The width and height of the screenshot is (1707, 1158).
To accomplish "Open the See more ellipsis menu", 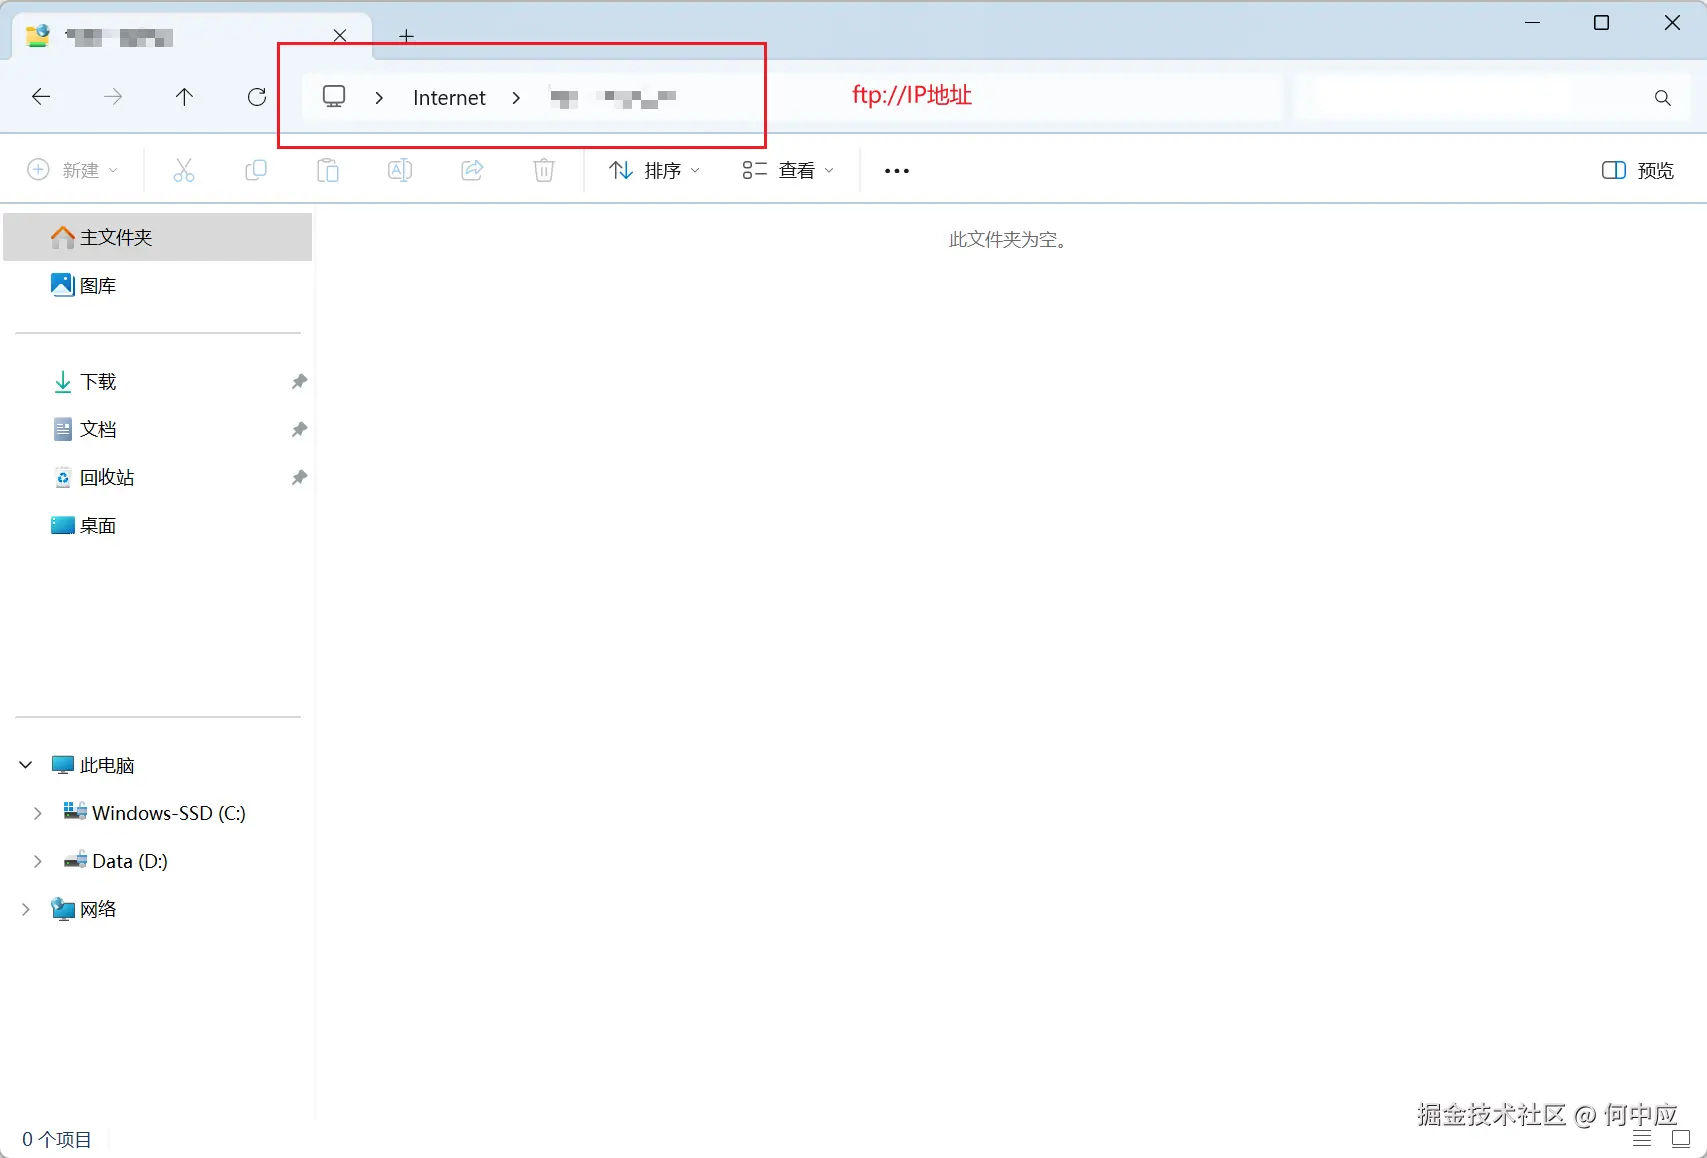I will (897, 171).
